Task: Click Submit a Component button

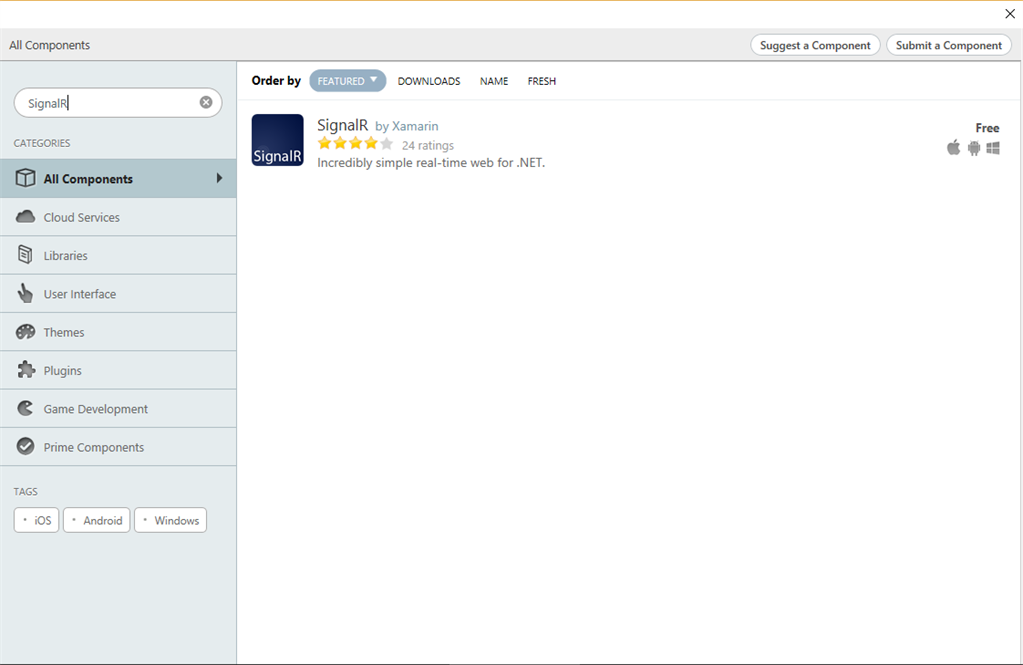Action: pos(949,45)
